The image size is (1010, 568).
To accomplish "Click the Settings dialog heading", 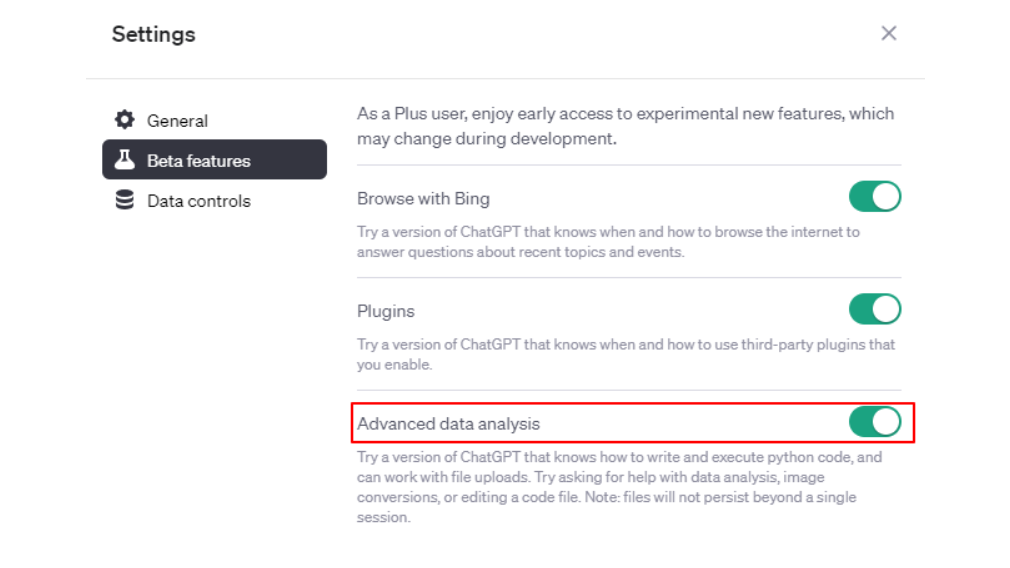I will (153, 34).
